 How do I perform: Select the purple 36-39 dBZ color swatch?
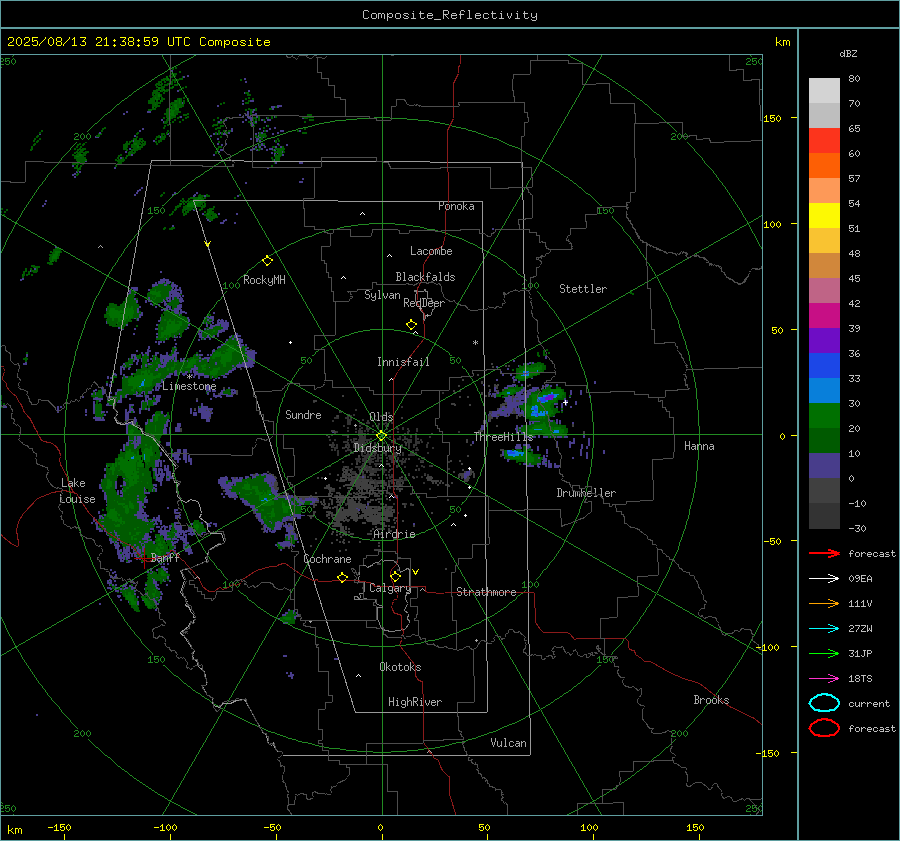point(824,340)
